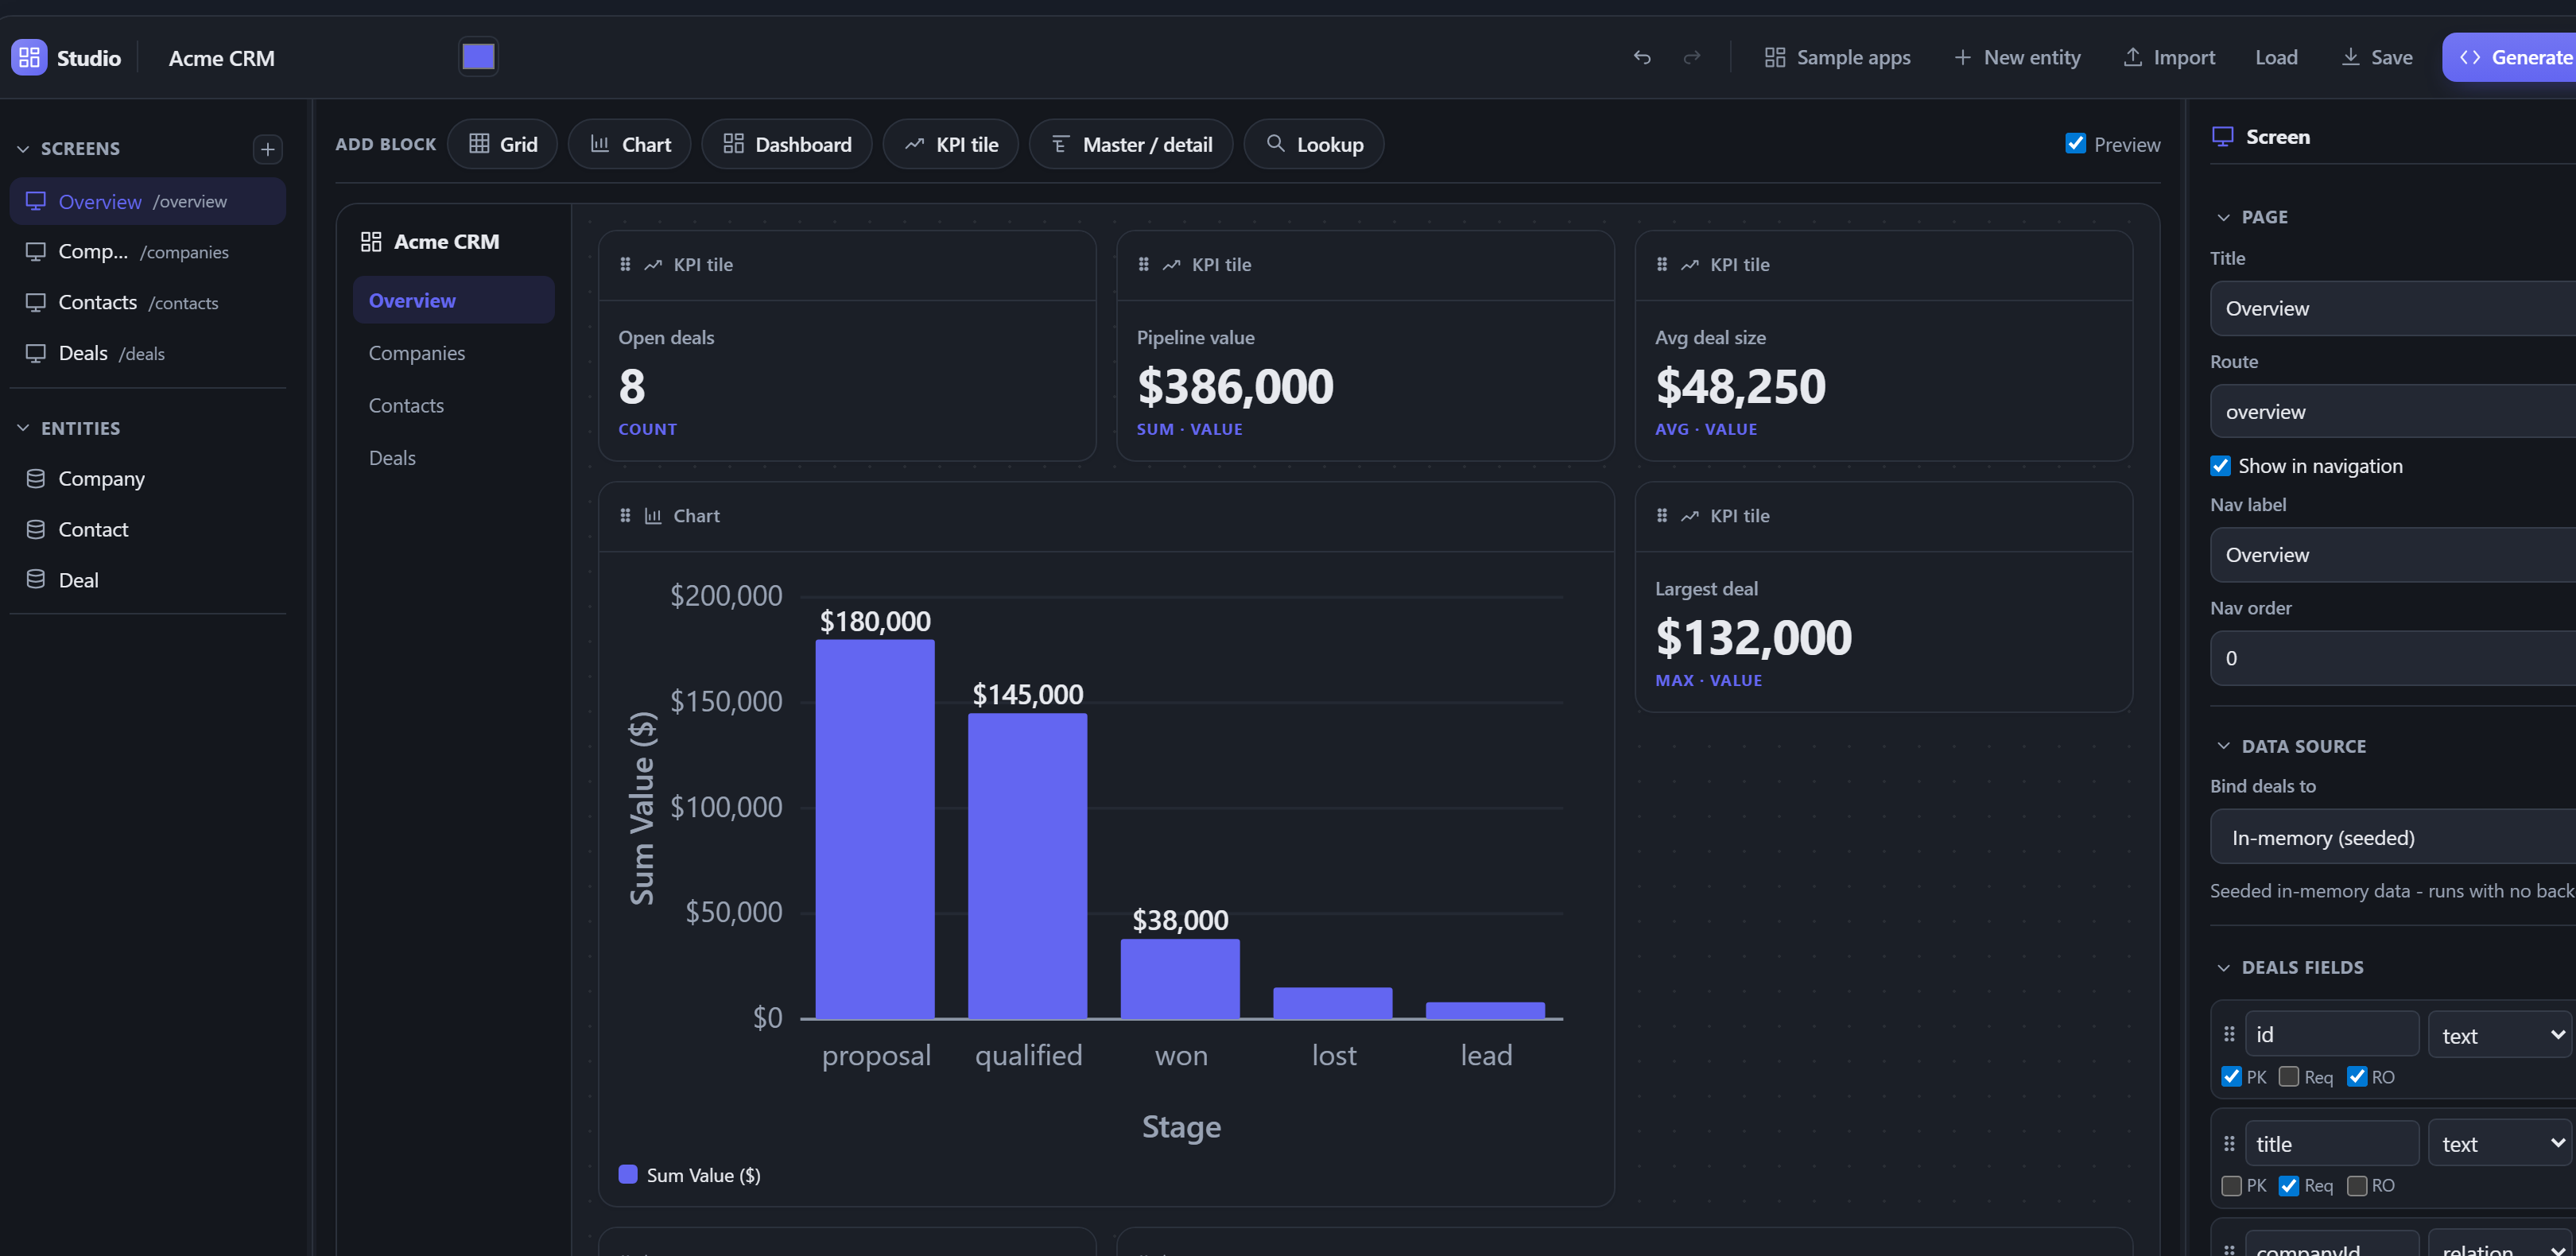Click the Deals screen monitor icon

click(x=36, y=353)
